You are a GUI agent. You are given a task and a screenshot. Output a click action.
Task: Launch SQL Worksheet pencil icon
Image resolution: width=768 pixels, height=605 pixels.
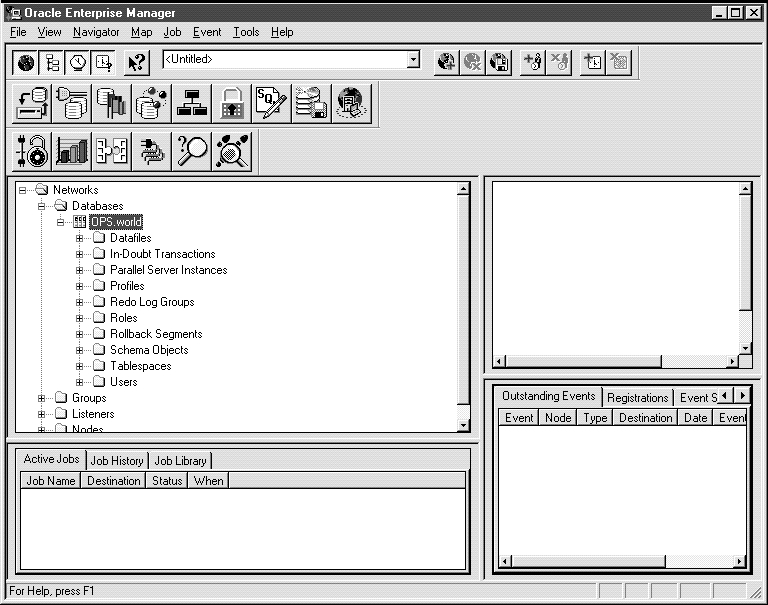271,103
